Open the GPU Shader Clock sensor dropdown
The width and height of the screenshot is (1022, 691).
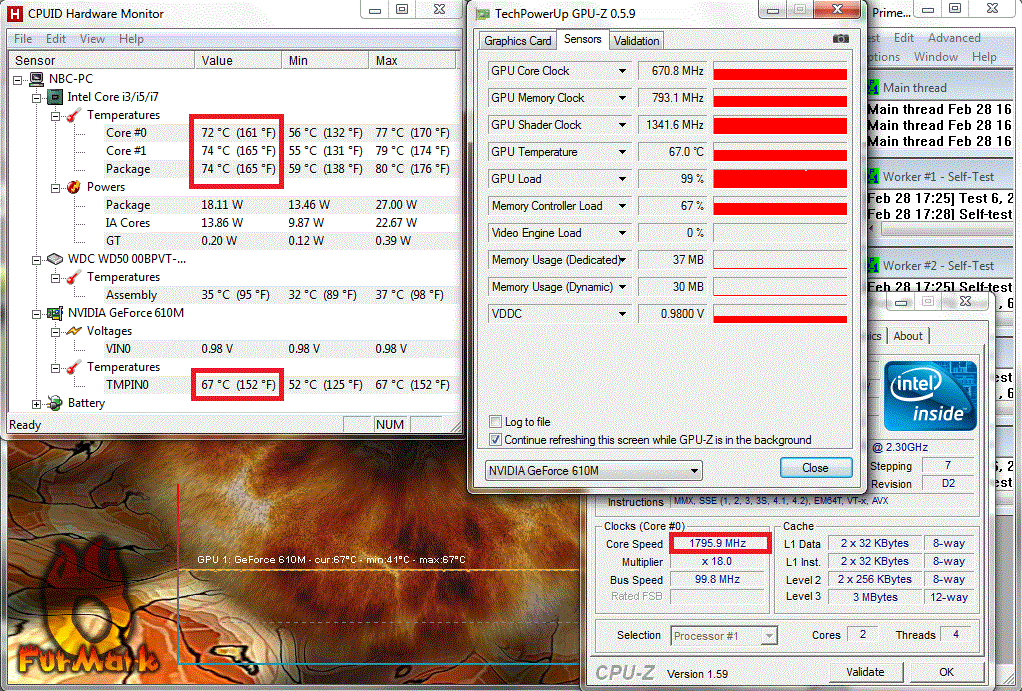click(622, 125)
